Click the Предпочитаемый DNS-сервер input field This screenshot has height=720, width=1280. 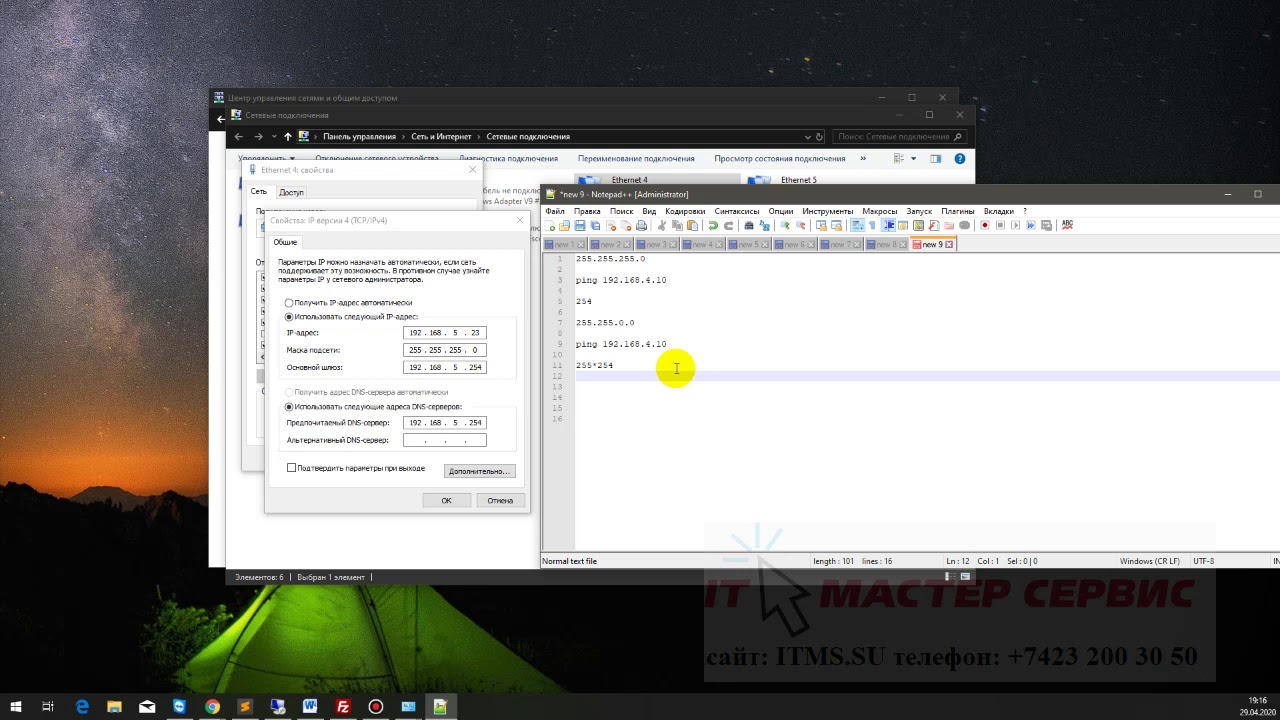pyautogui.click(x=444, y=422)
